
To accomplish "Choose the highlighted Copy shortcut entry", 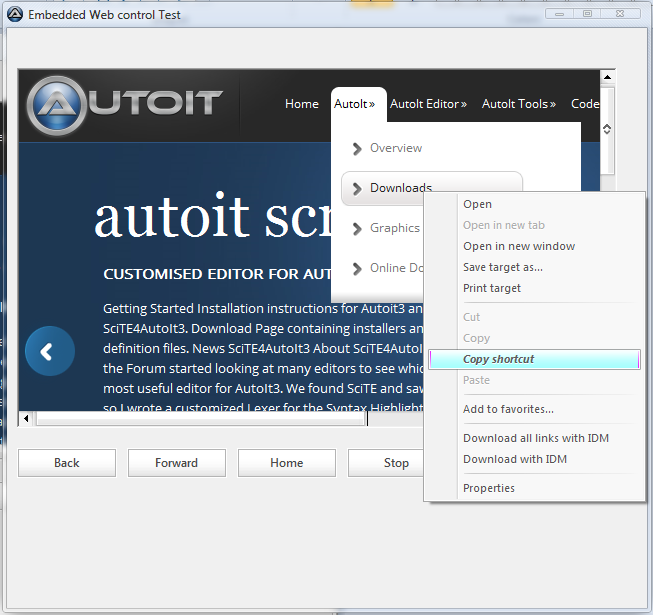I will click(534, 359).
